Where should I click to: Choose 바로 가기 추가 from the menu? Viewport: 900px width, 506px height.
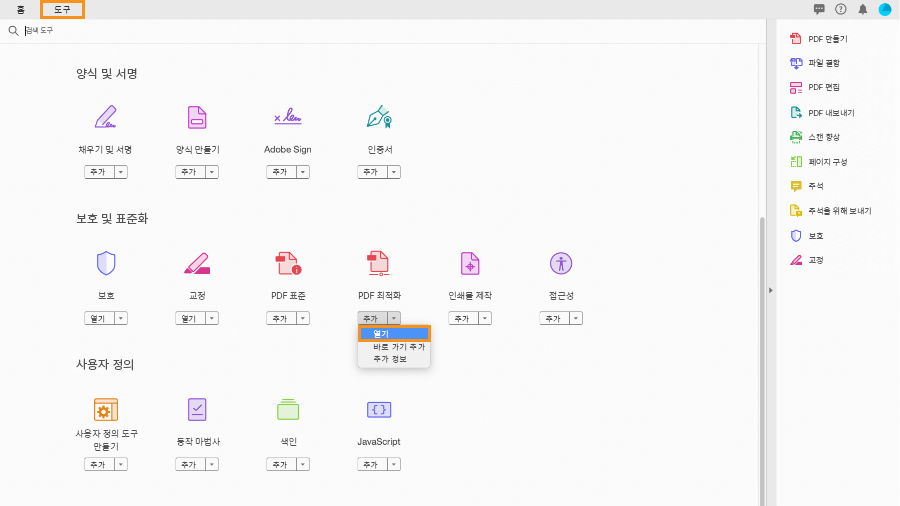pyautogui.click(x=398, y=346)
